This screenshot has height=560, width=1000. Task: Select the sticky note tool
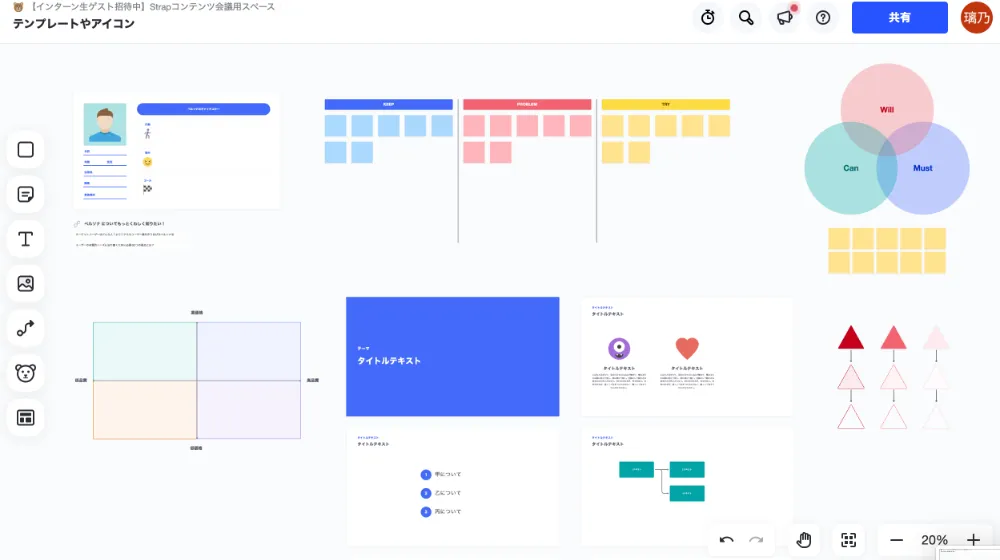(26, 195)
